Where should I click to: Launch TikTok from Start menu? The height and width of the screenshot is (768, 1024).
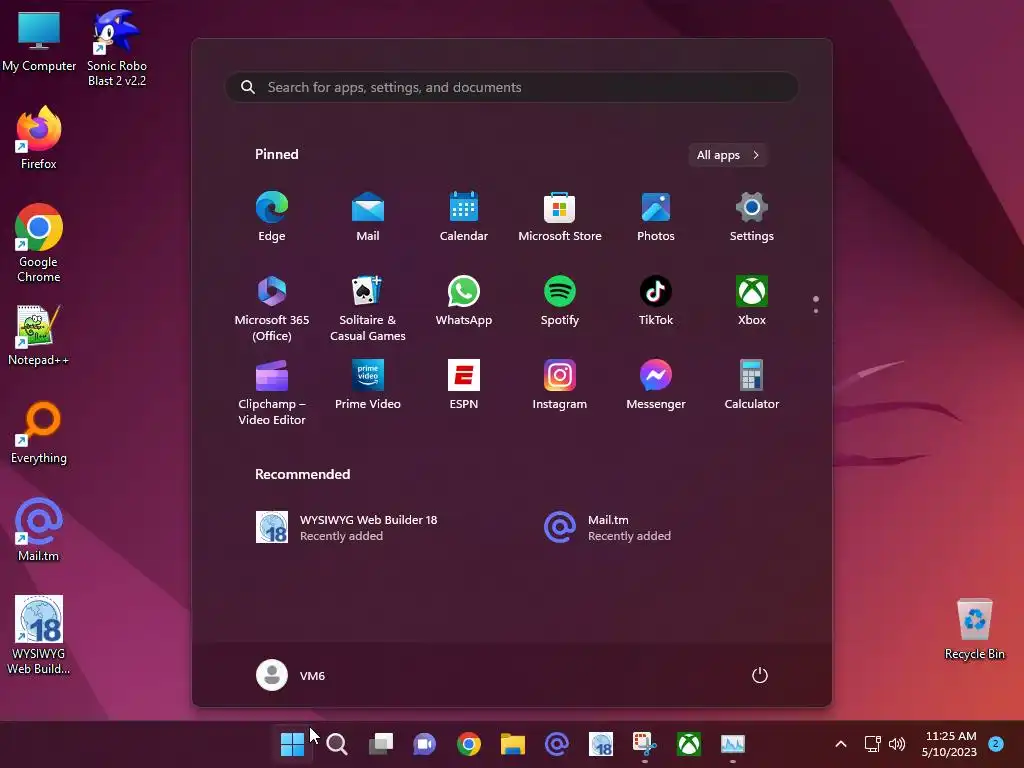tap(656, 301)
